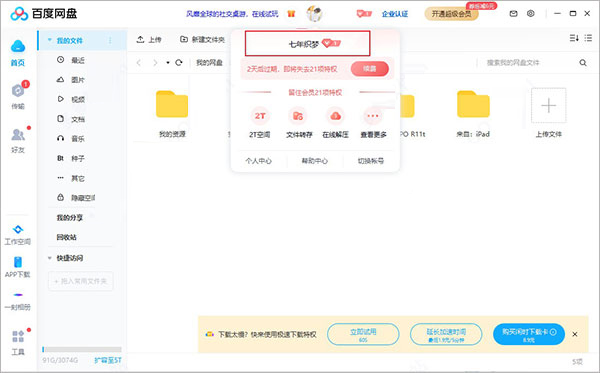
Task: Open the APP下载 phone icon
Action: [18, 262]
